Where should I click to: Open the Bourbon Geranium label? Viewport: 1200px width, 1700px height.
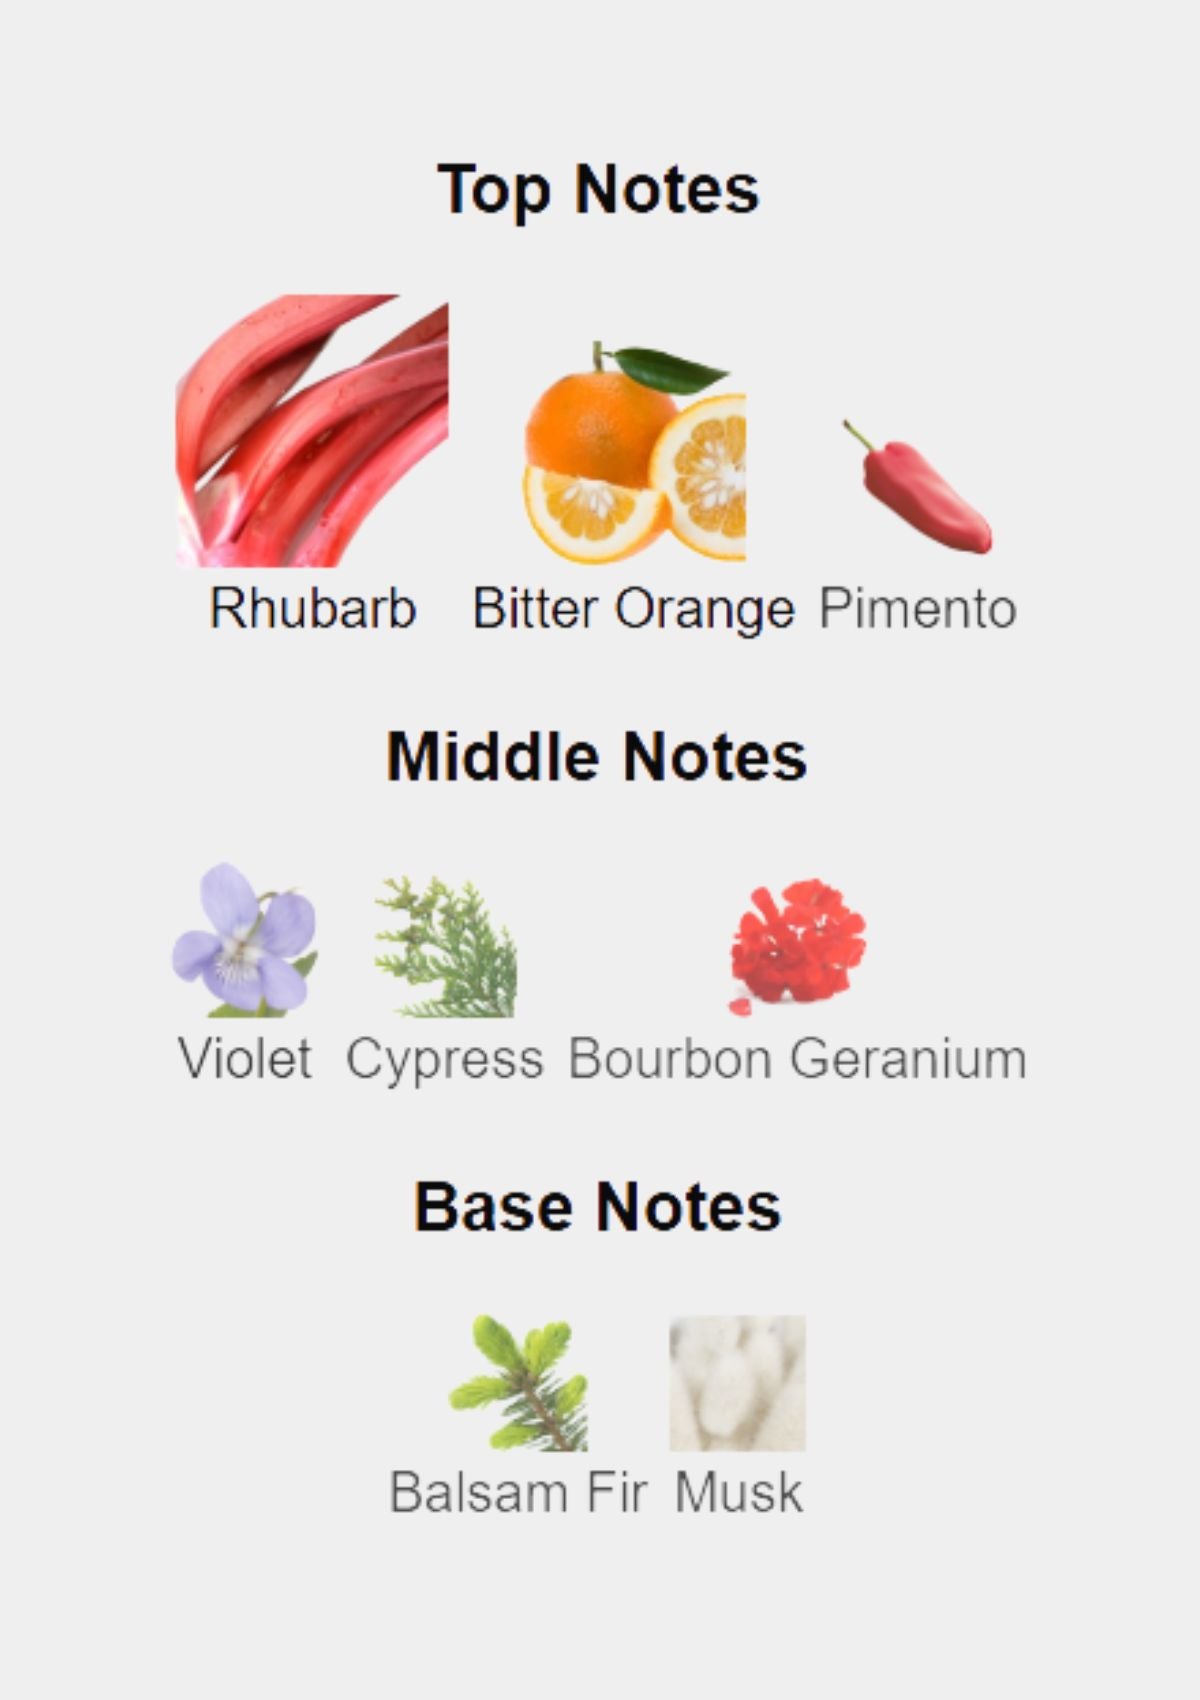797,1058
